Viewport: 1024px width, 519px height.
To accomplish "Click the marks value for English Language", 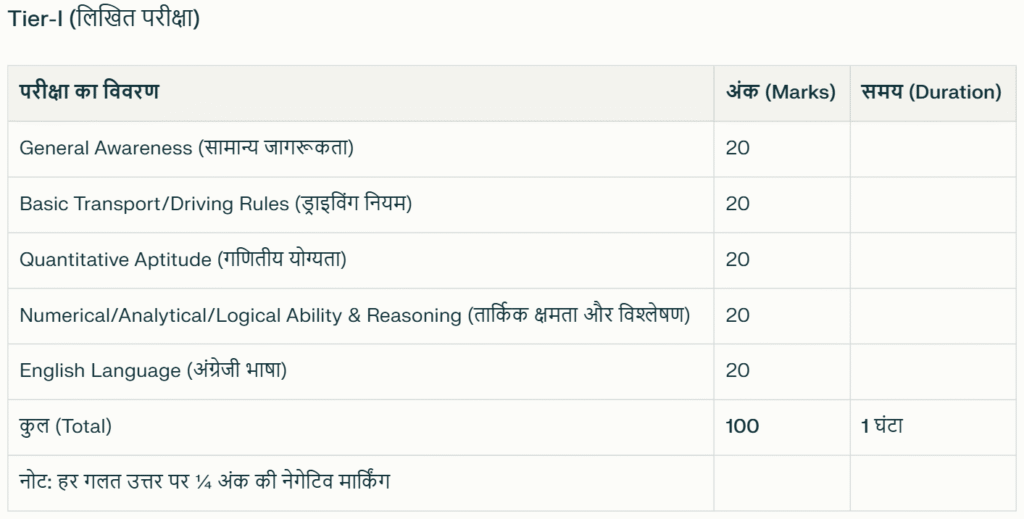I will coord(737,371).
